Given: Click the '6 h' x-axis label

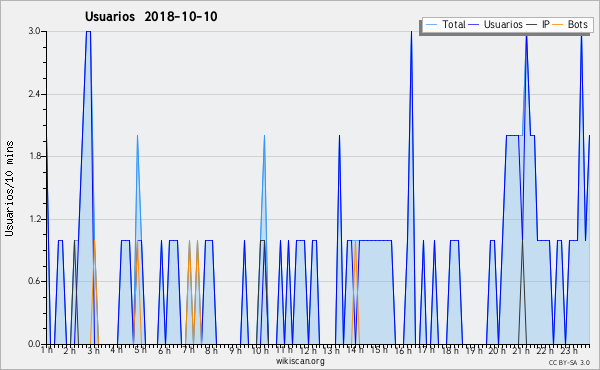Looking at the screenshot, I should (164, 350).
